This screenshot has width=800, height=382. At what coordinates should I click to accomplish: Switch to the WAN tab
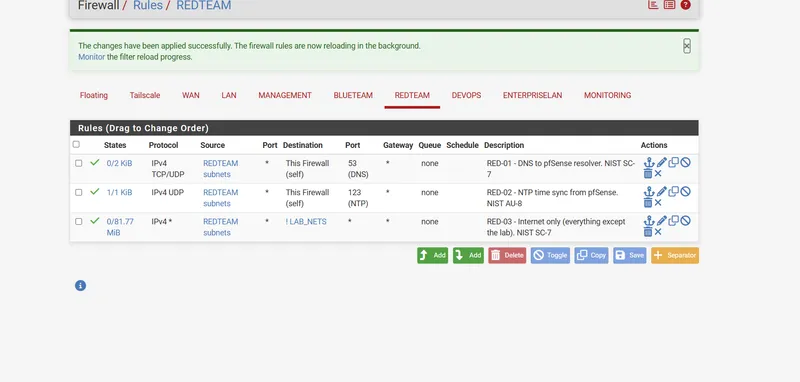[x=191, y=95]
